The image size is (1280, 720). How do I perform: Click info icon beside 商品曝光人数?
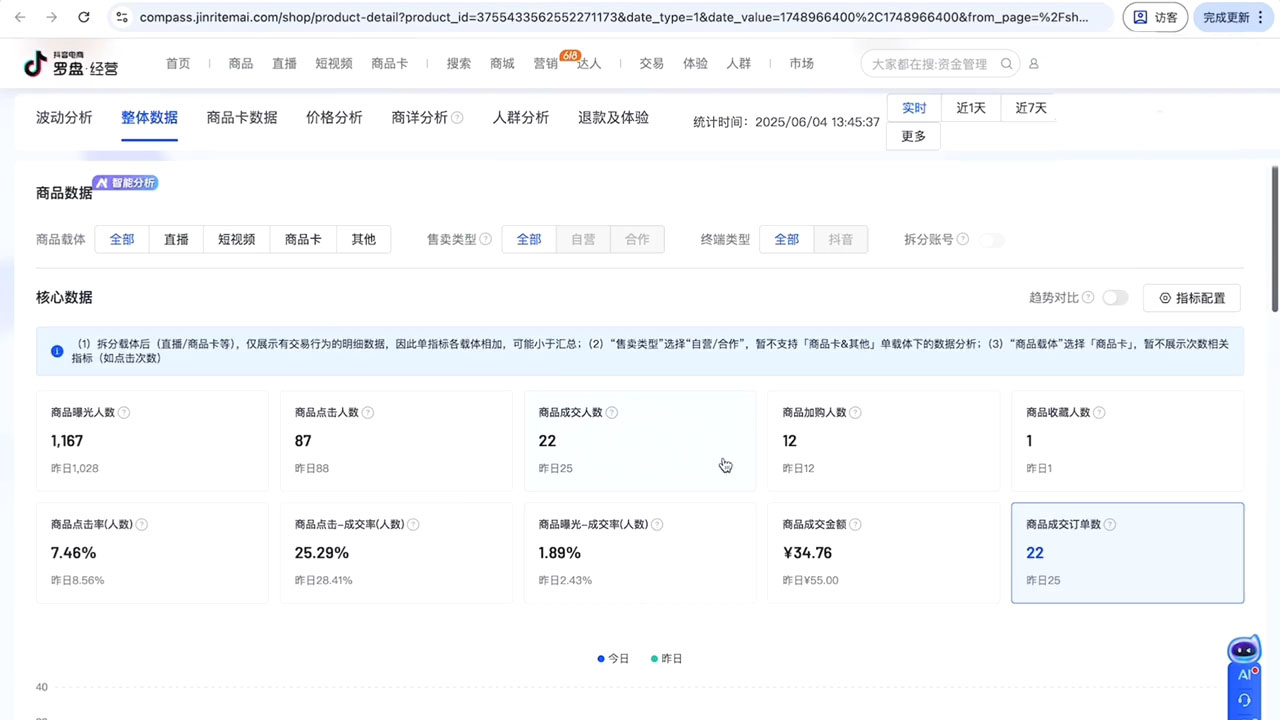(x=124, y=413)
